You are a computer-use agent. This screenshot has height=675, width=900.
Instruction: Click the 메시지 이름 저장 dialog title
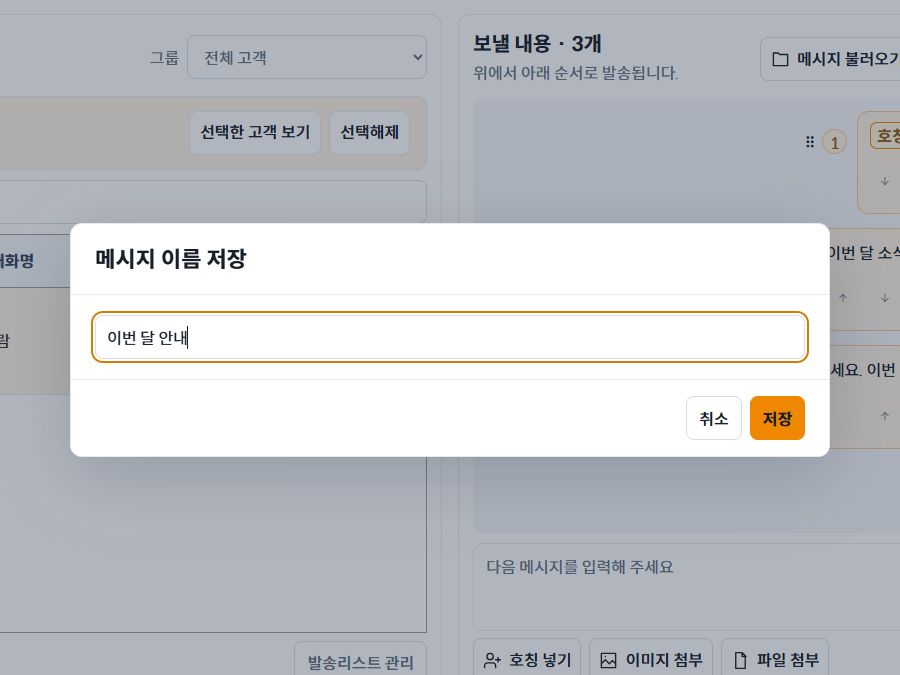[x=170, y=258]
